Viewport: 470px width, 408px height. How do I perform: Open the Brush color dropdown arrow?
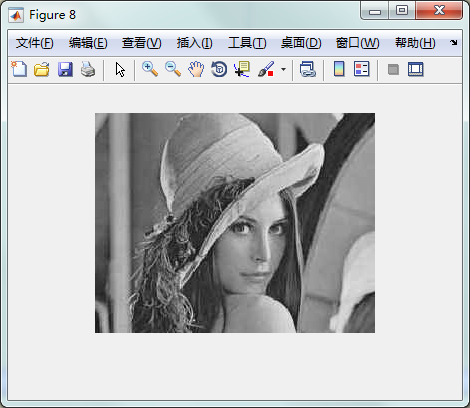point(283,69)
